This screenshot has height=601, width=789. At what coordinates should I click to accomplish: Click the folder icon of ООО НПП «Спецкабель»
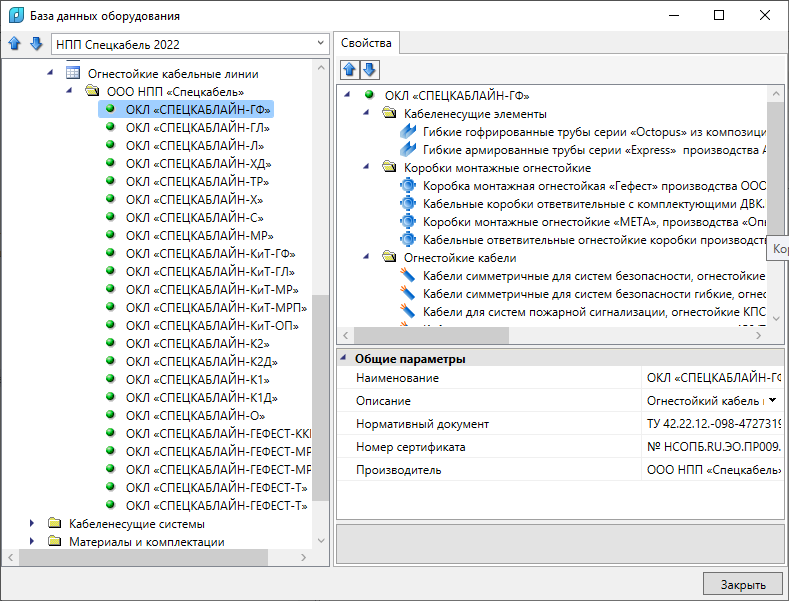(92, 91)
